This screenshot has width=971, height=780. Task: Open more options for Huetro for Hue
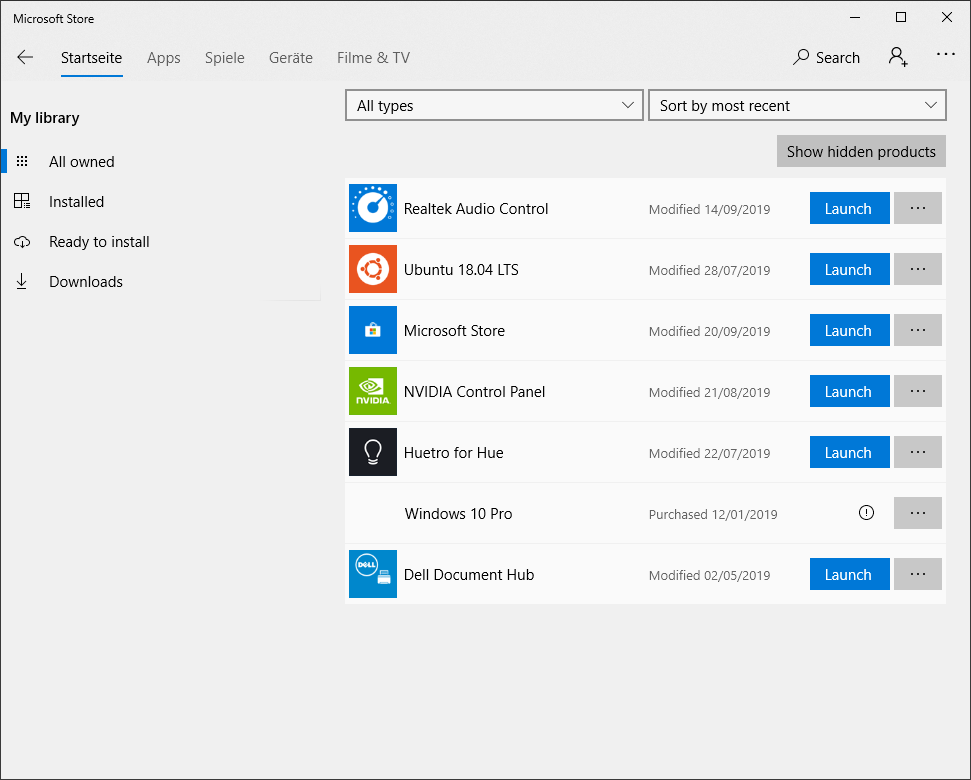(x=918, y=452)
